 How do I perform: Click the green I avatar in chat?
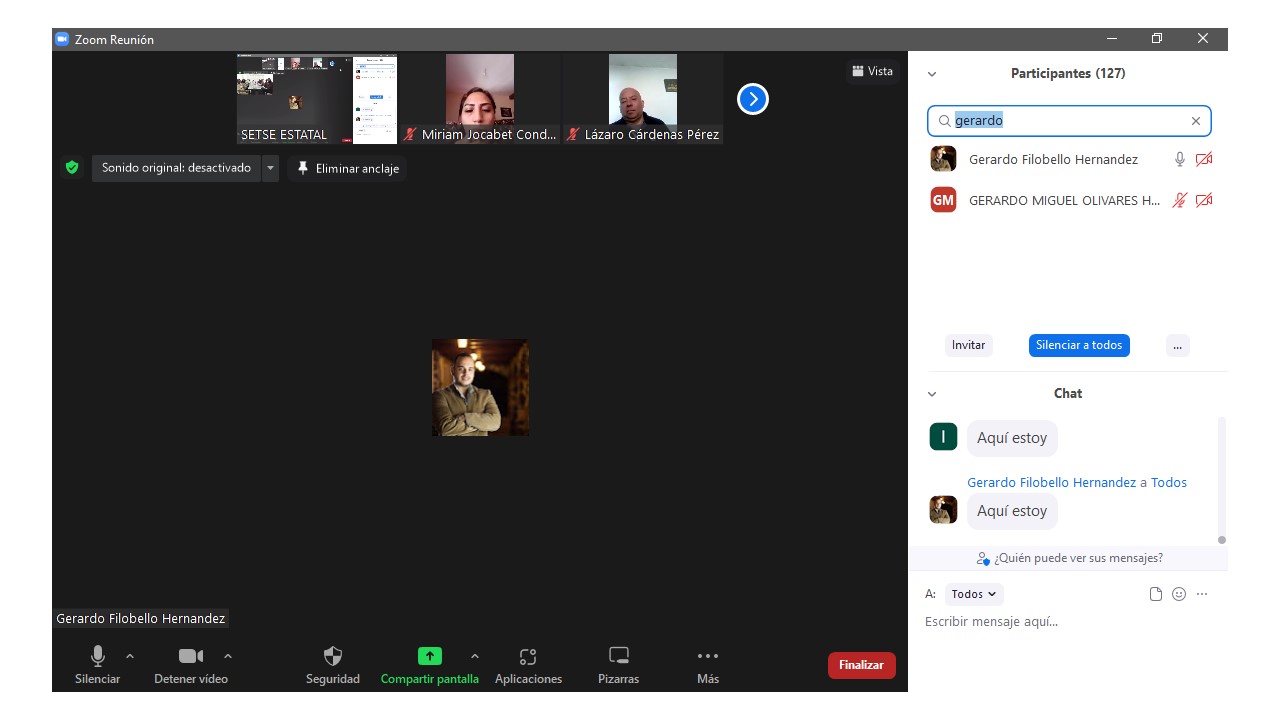[x=943, y=437]
